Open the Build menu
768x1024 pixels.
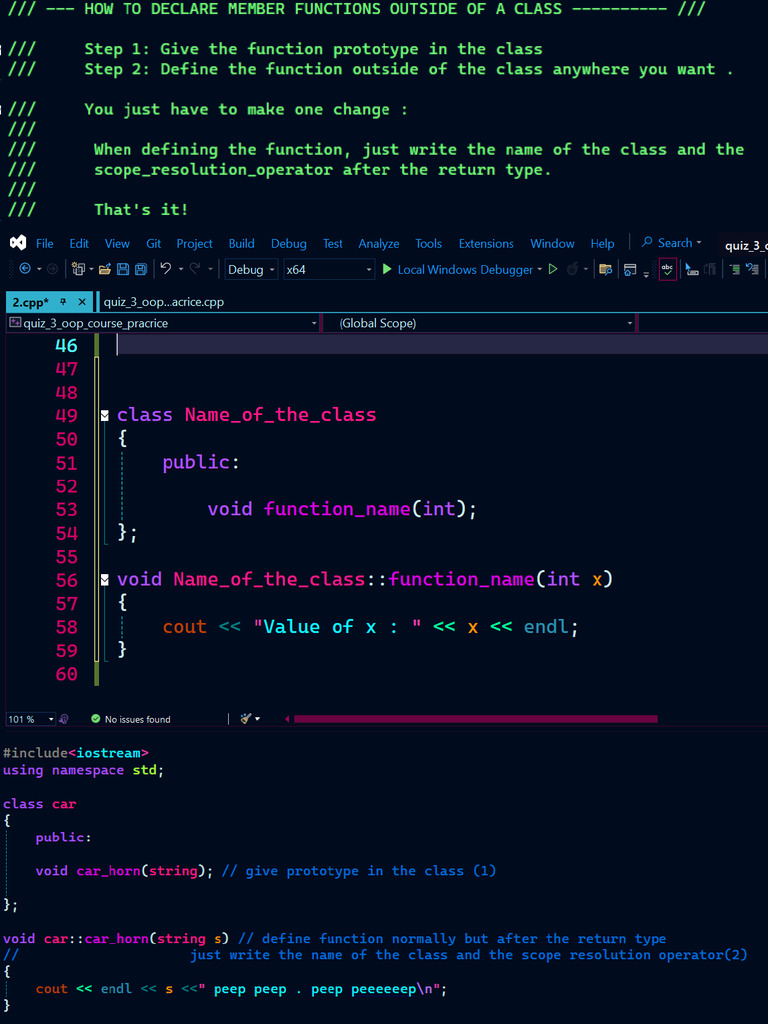tap(242, 243)
